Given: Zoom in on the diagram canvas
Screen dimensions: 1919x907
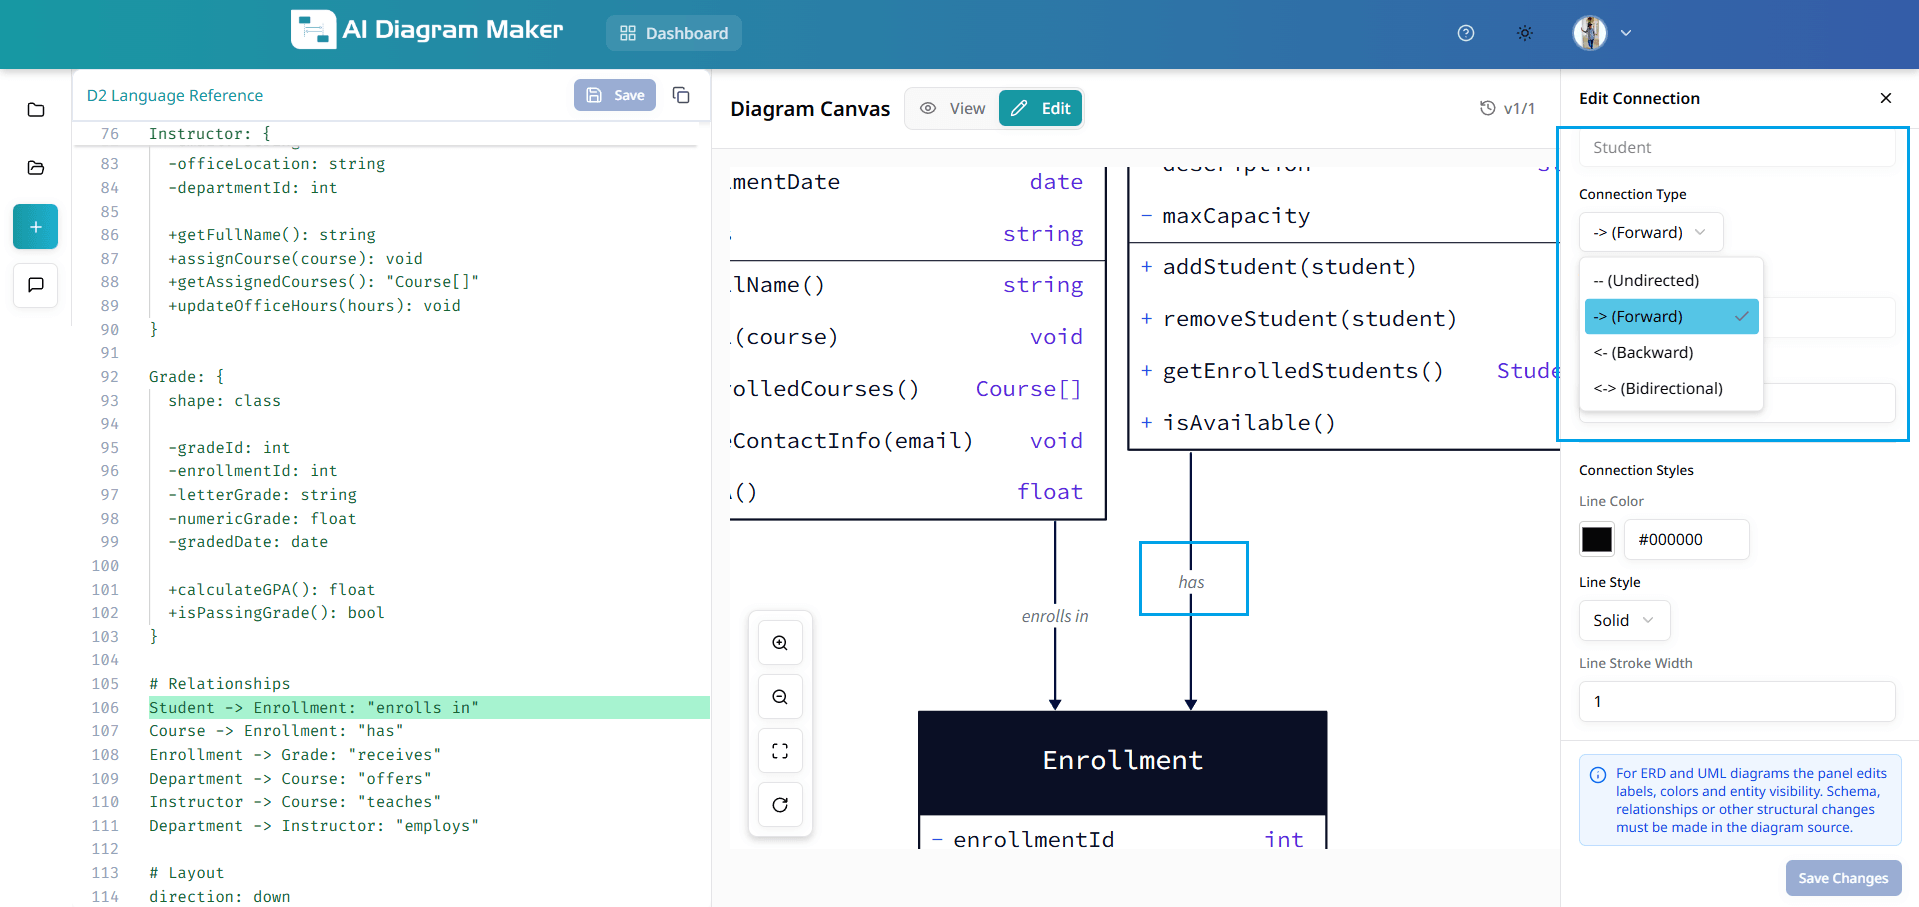Looking at the screenshot, I should tap(780, 642).
